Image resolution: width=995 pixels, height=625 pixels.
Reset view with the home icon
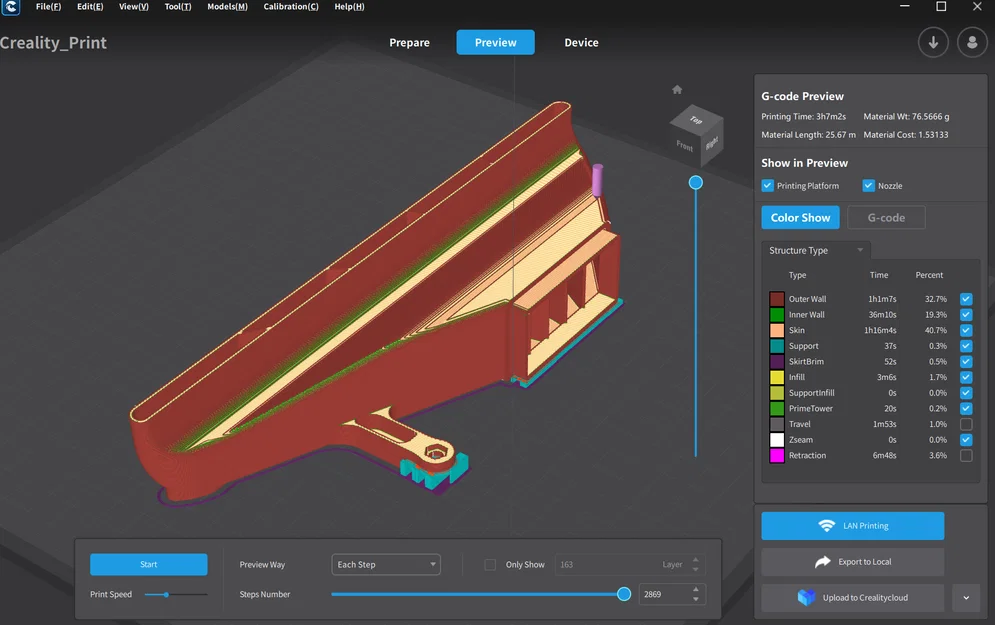pyautogui.click(x=677, y=89)
